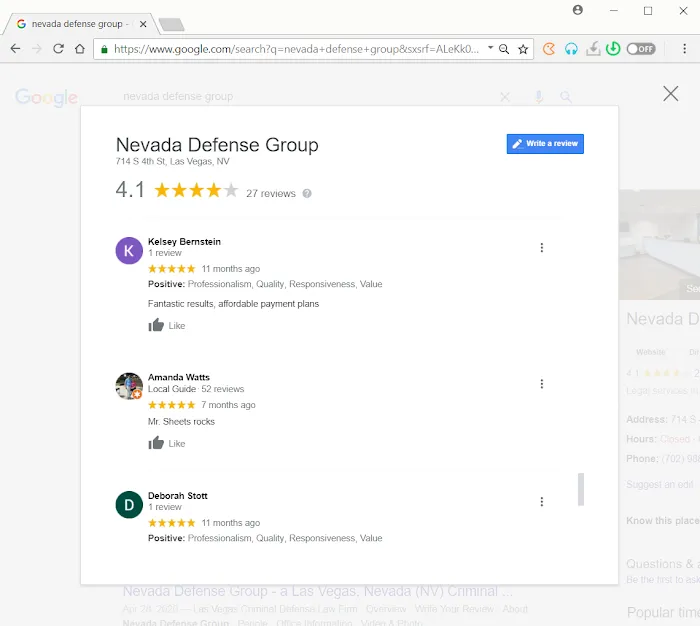Reload the page with refresh icon
Screen dimensions: 700x626
[58, 49]
